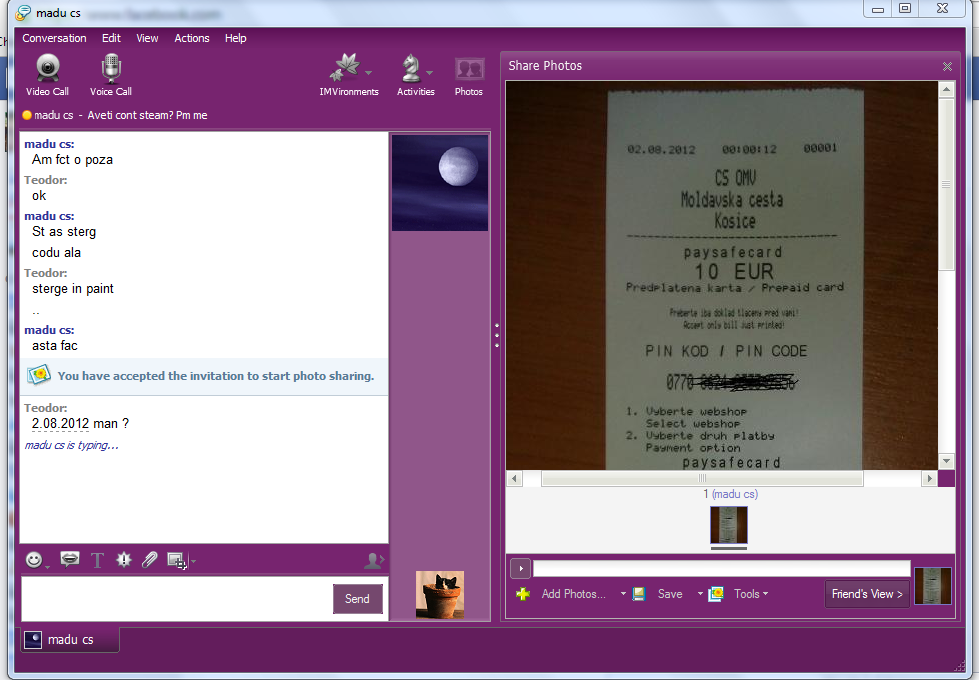Screen dimensions: 979x680
Task: Select the madu cs conversation tab
Action: [x=69, y=639]
